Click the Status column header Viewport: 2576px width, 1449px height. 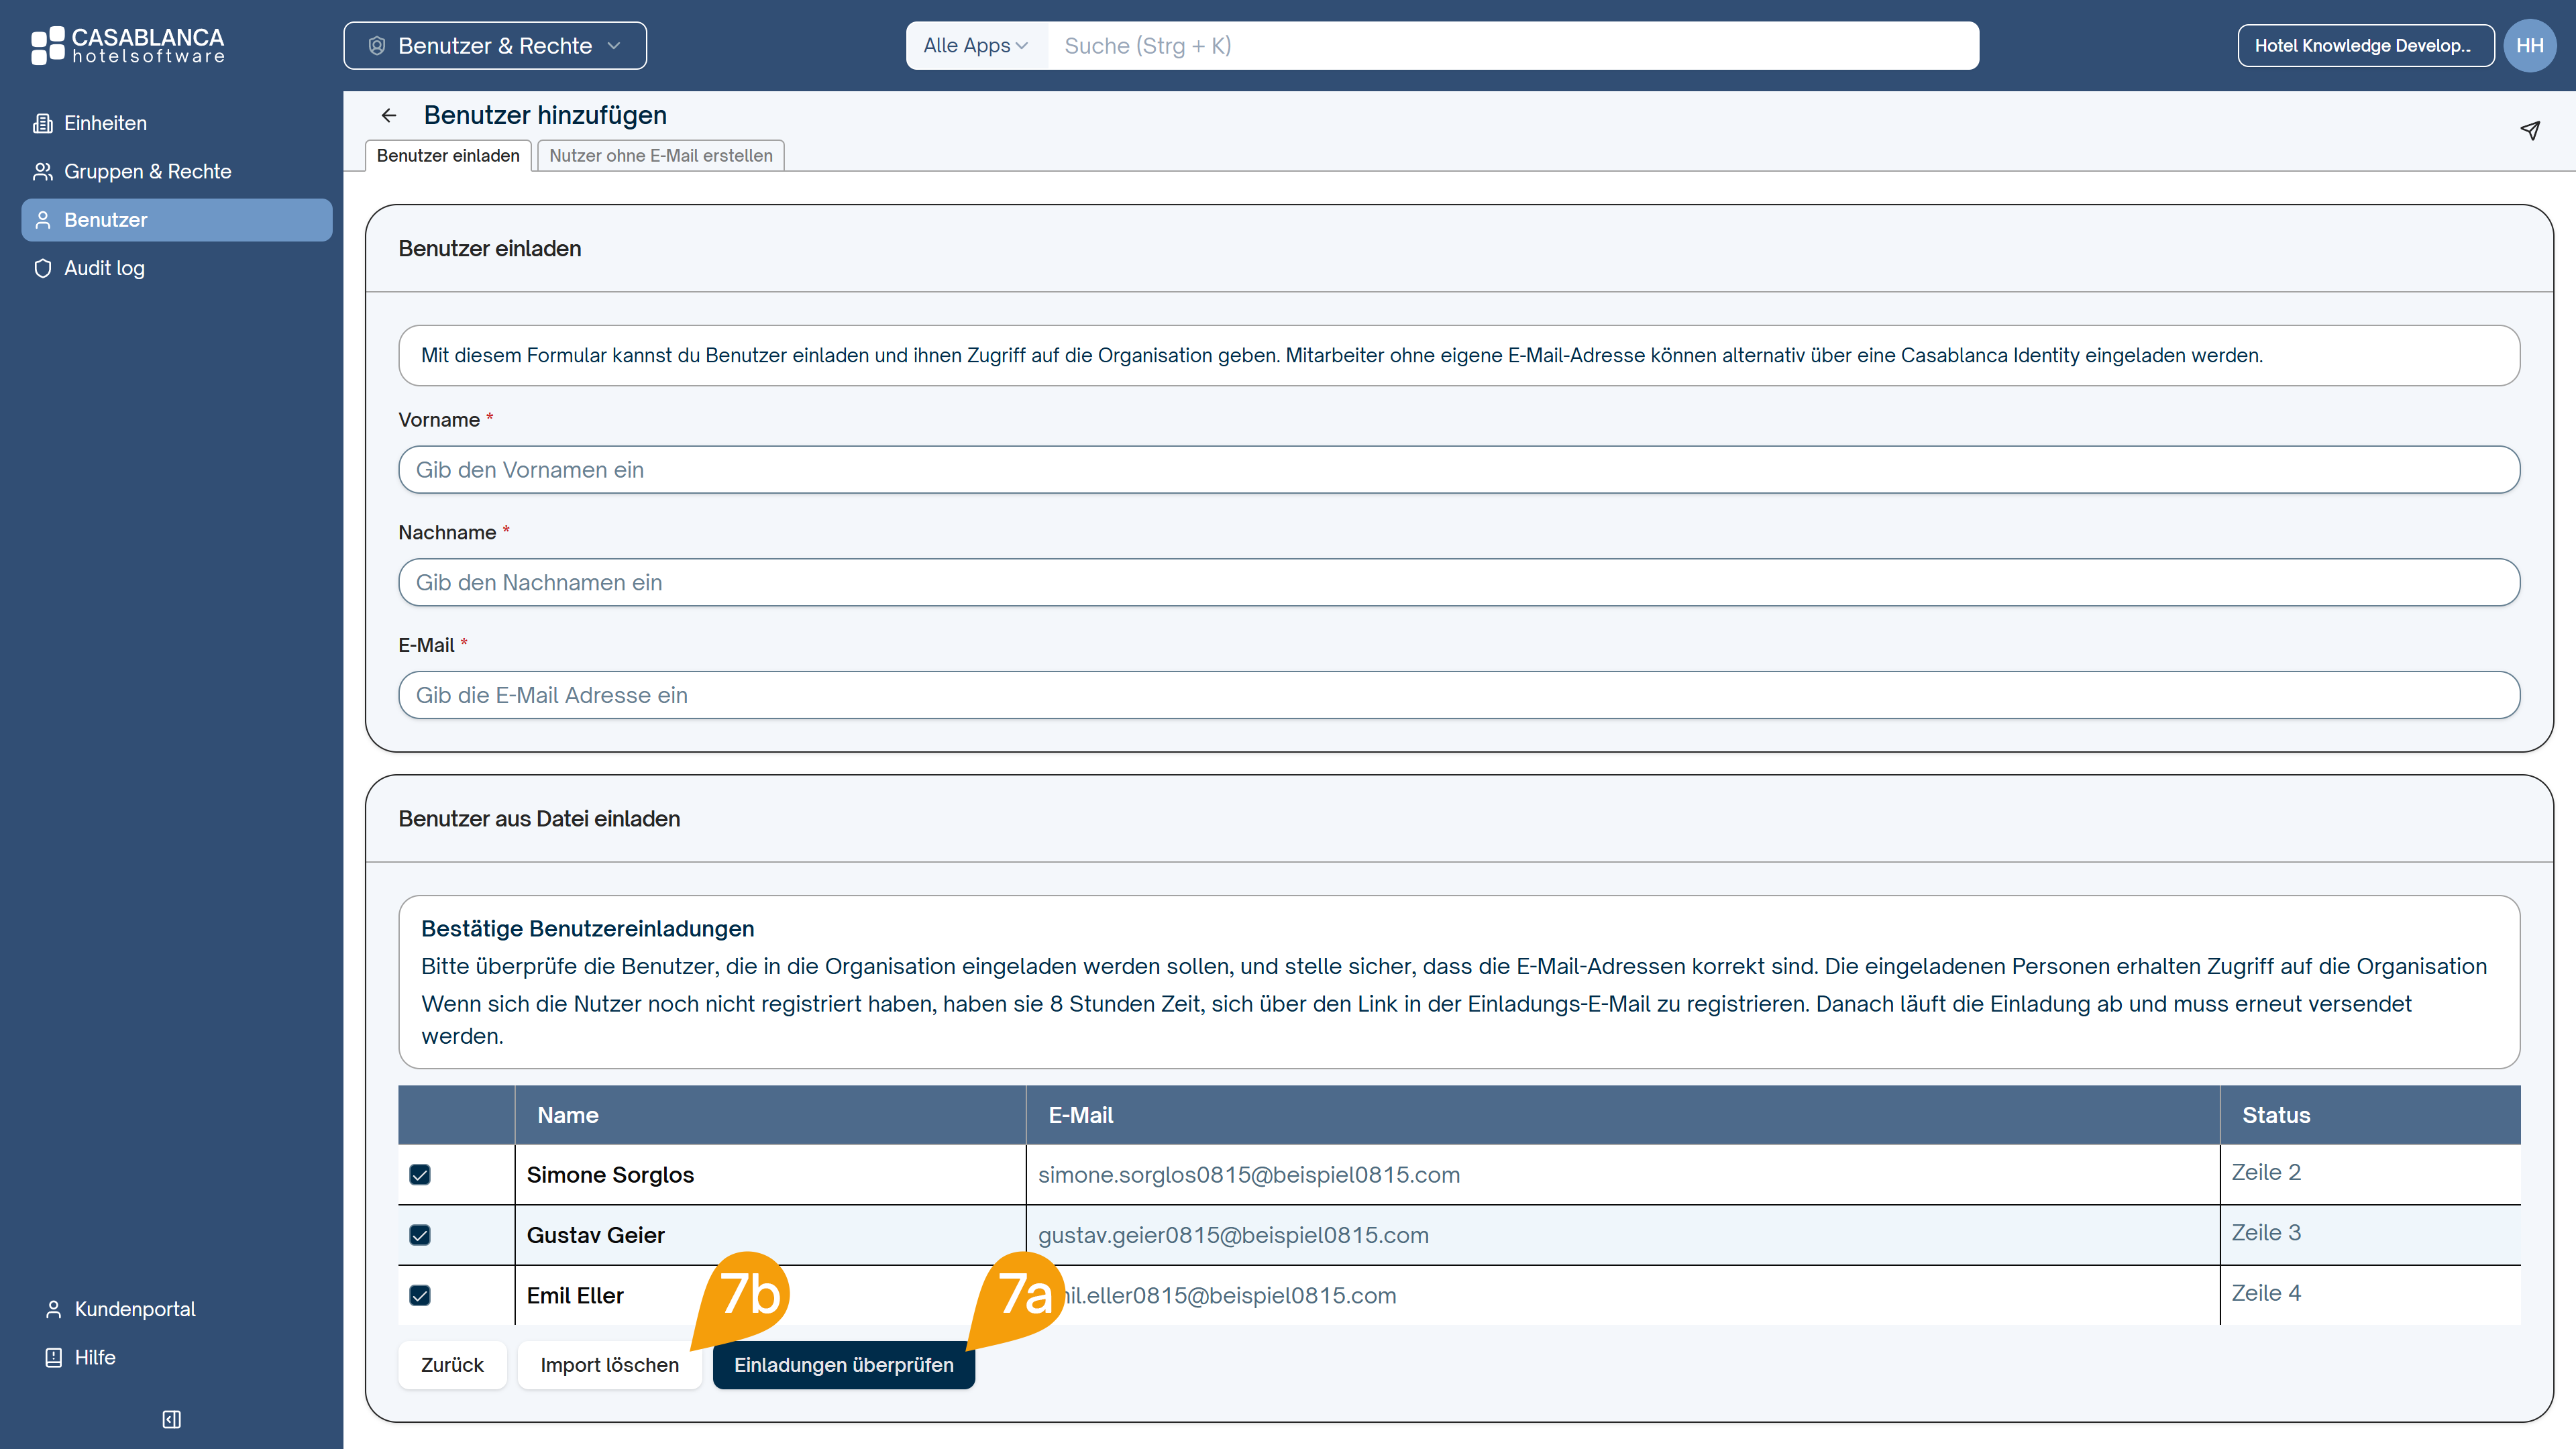2370,1115
